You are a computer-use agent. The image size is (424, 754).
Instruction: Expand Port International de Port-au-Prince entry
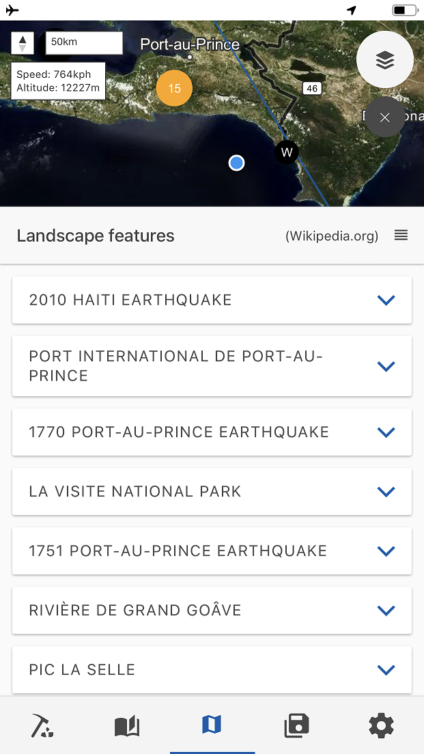click(x=212, y=366)
